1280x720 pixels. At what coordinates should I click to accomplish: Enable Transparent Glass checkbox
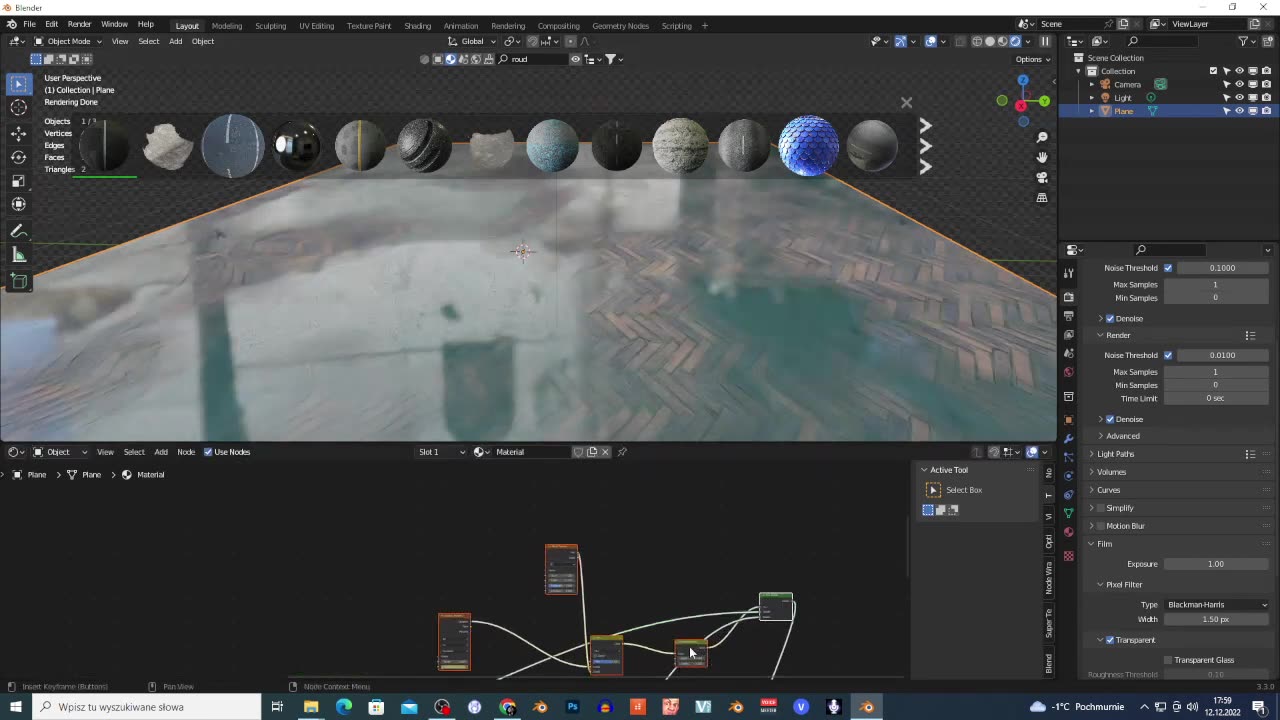1168,660
